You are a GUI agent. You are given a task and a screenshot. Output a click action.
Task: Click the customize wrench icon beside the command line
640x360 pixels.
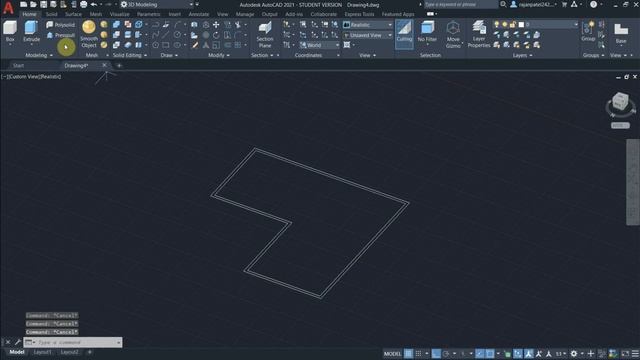point(18,342)
